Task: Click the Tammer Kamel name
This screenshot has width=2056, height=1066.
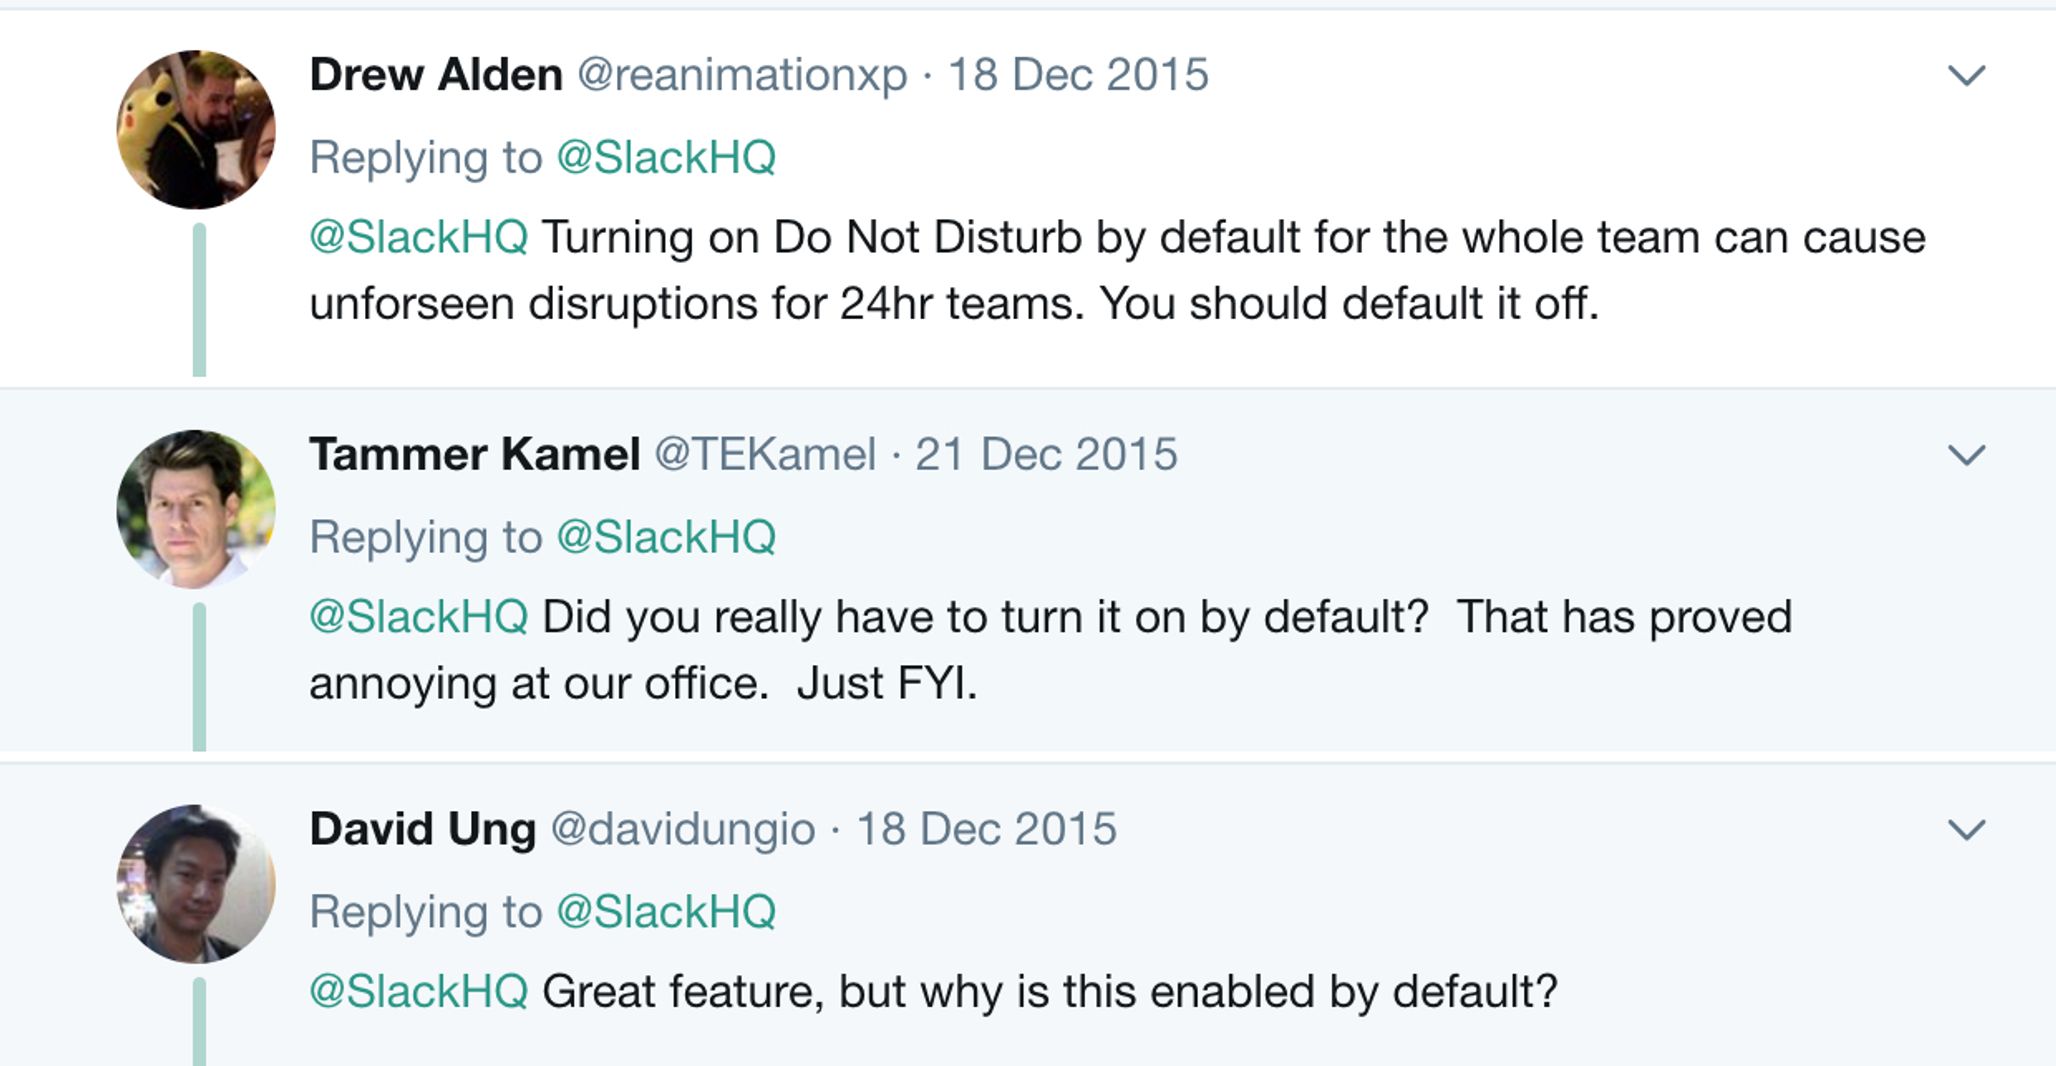Action: tap(475, 455)
